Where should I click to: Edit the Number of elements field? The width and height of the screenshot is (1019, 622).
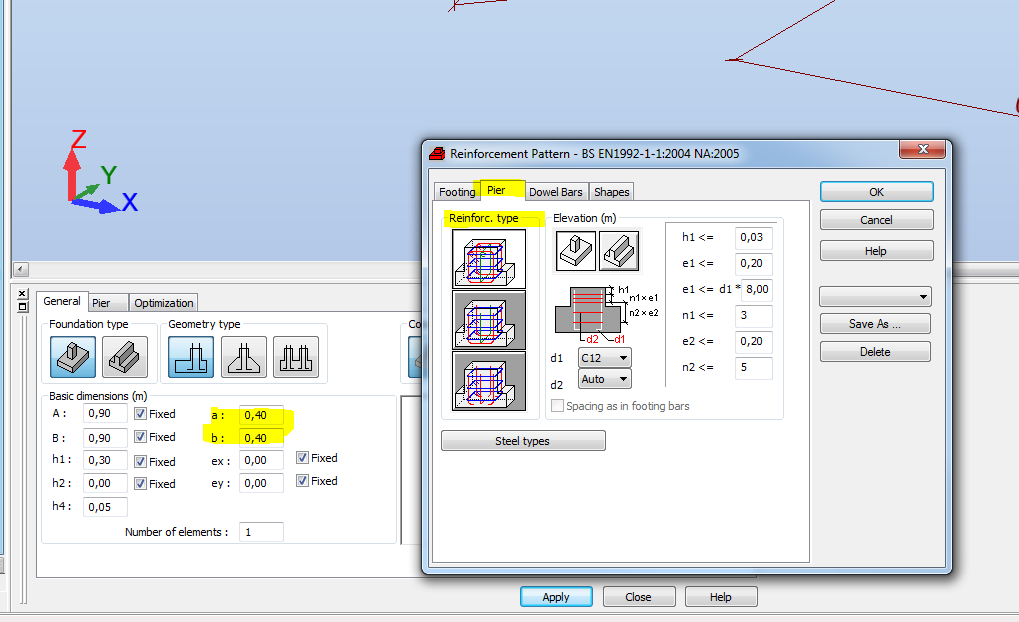click(260, 531)
